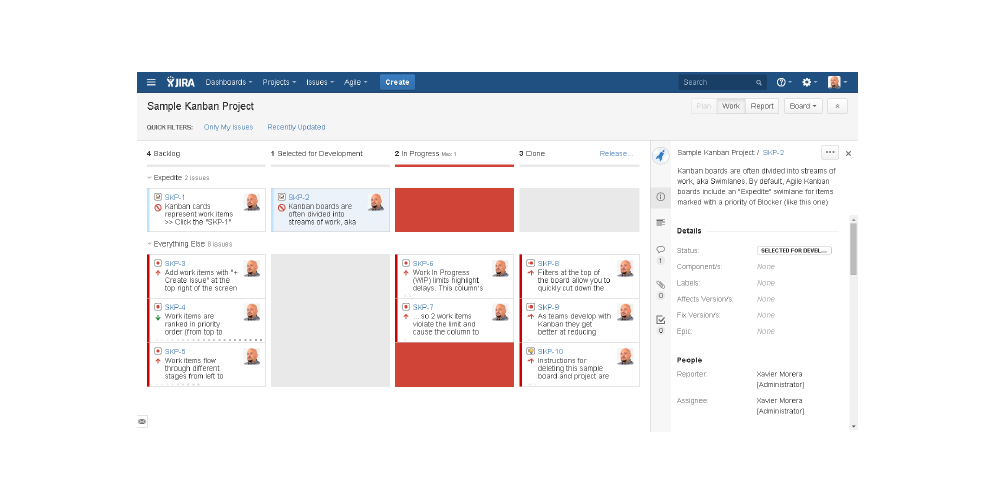Click the blocker icon on SKP-2 card
The image size is (1000, 503).
point(281,208)
